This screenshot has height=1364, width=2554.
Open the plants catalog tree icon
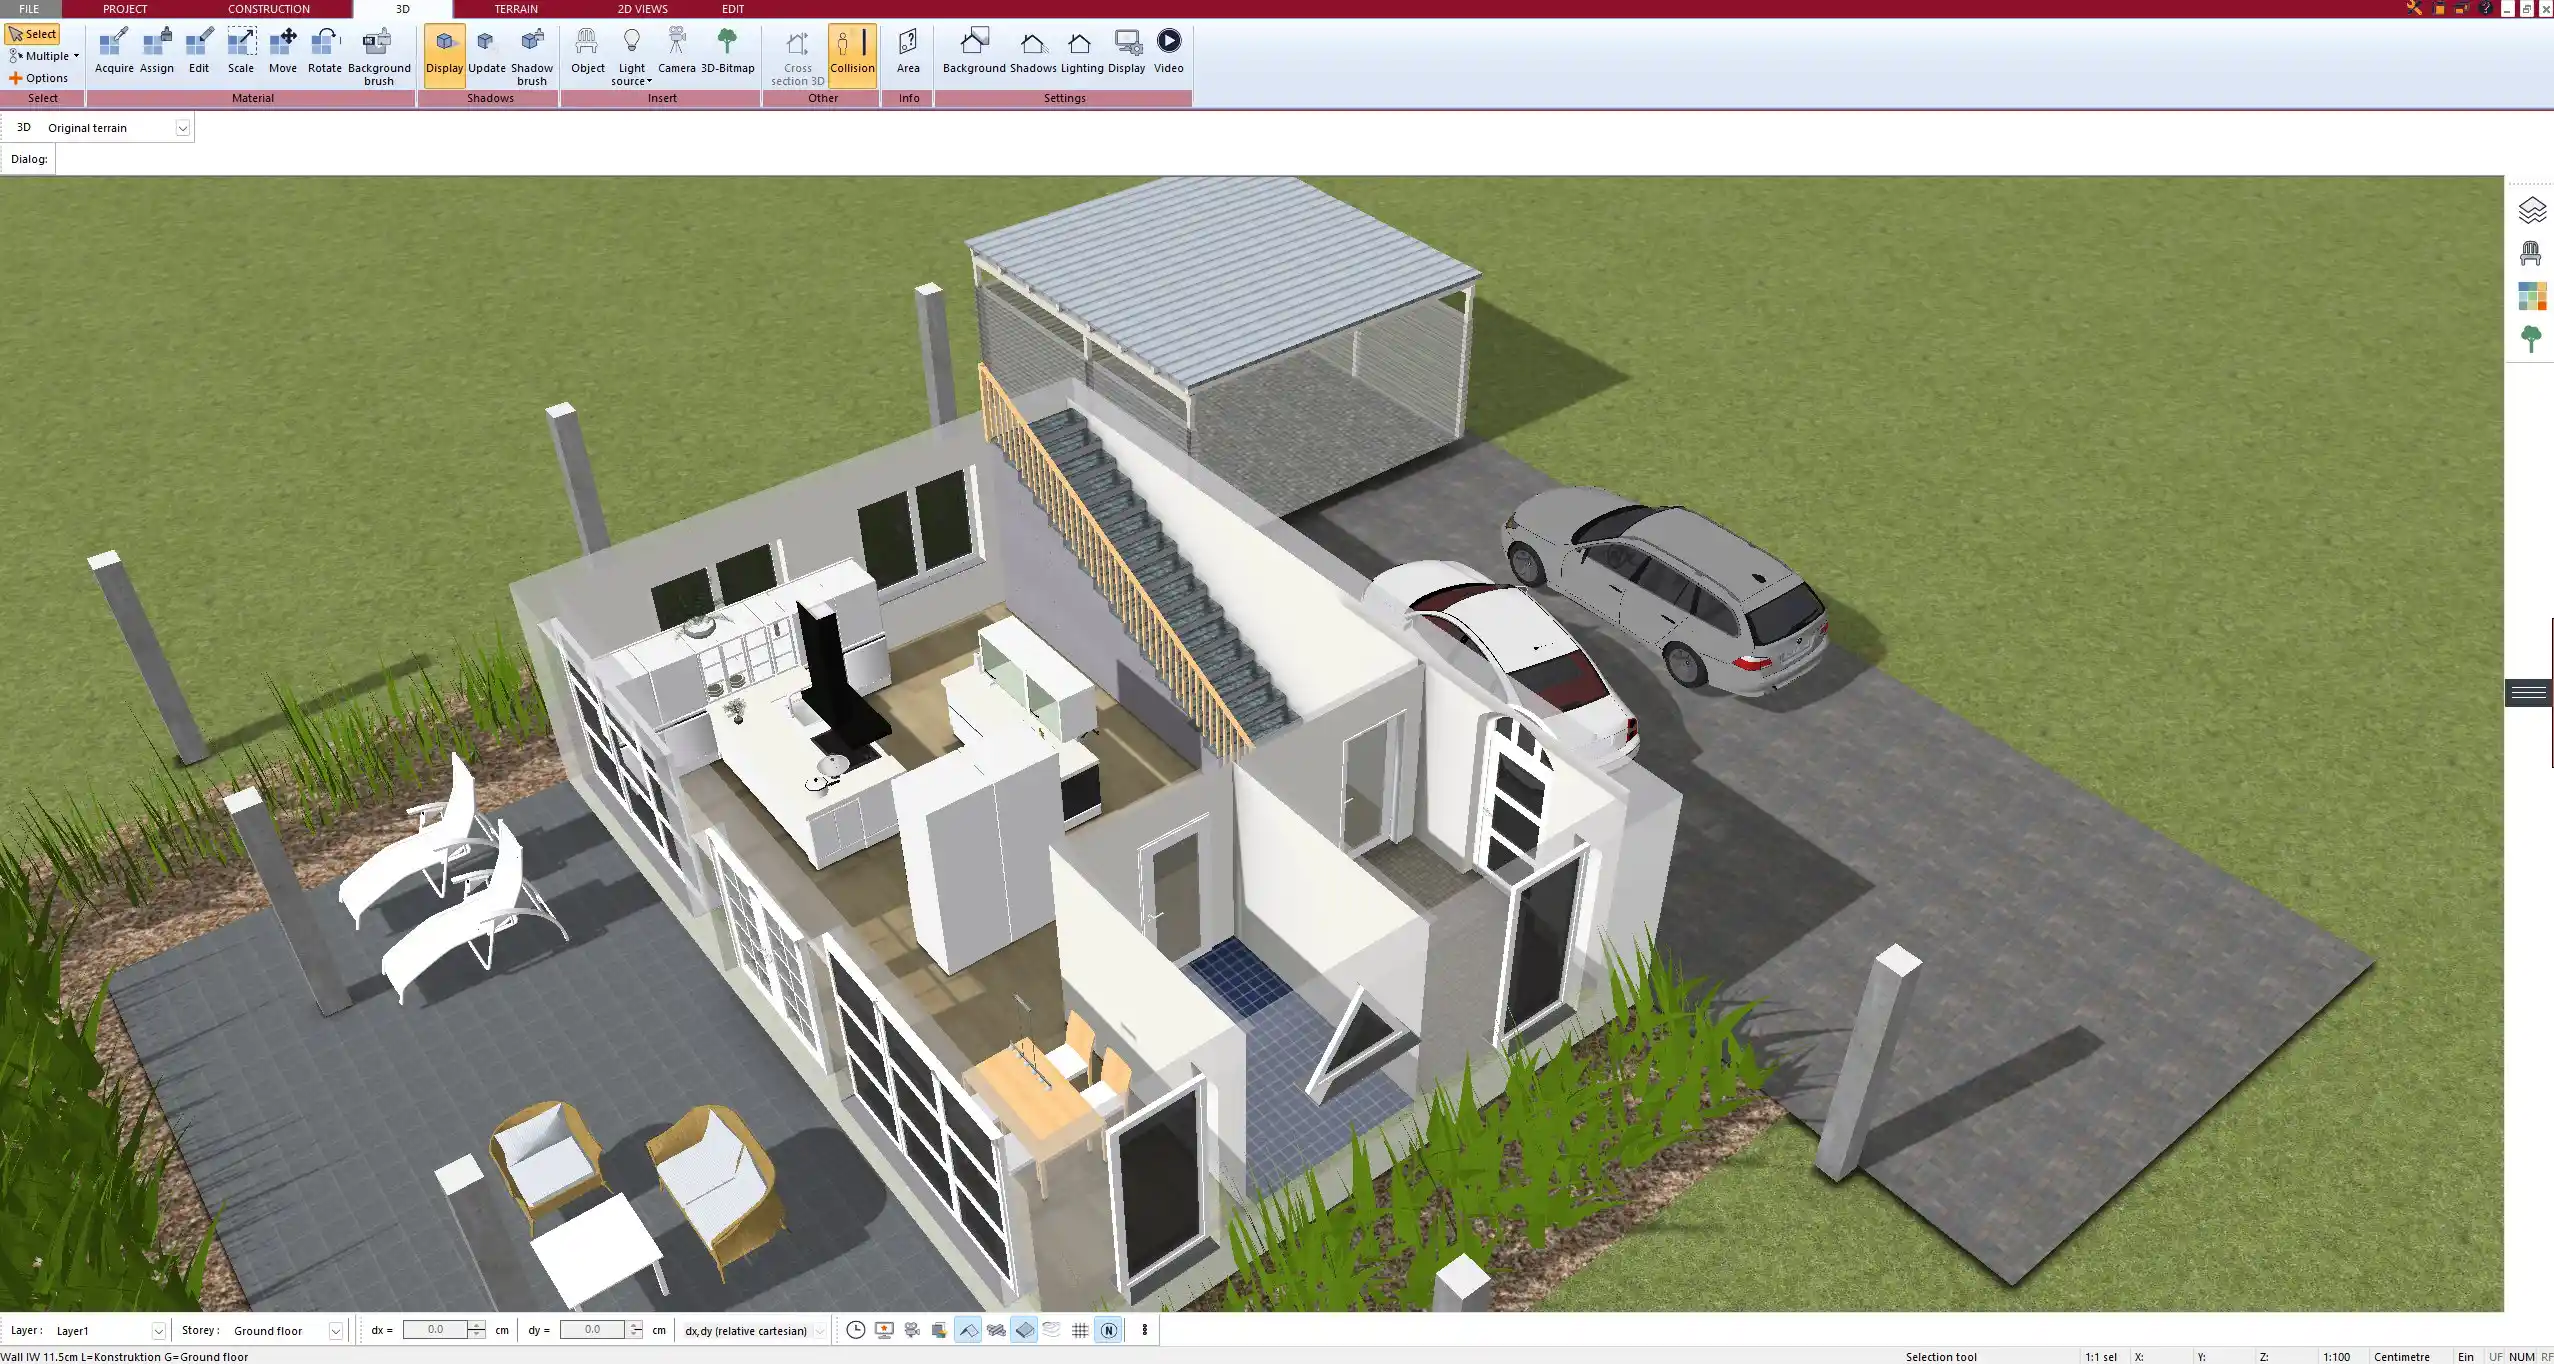point(2531,339)
